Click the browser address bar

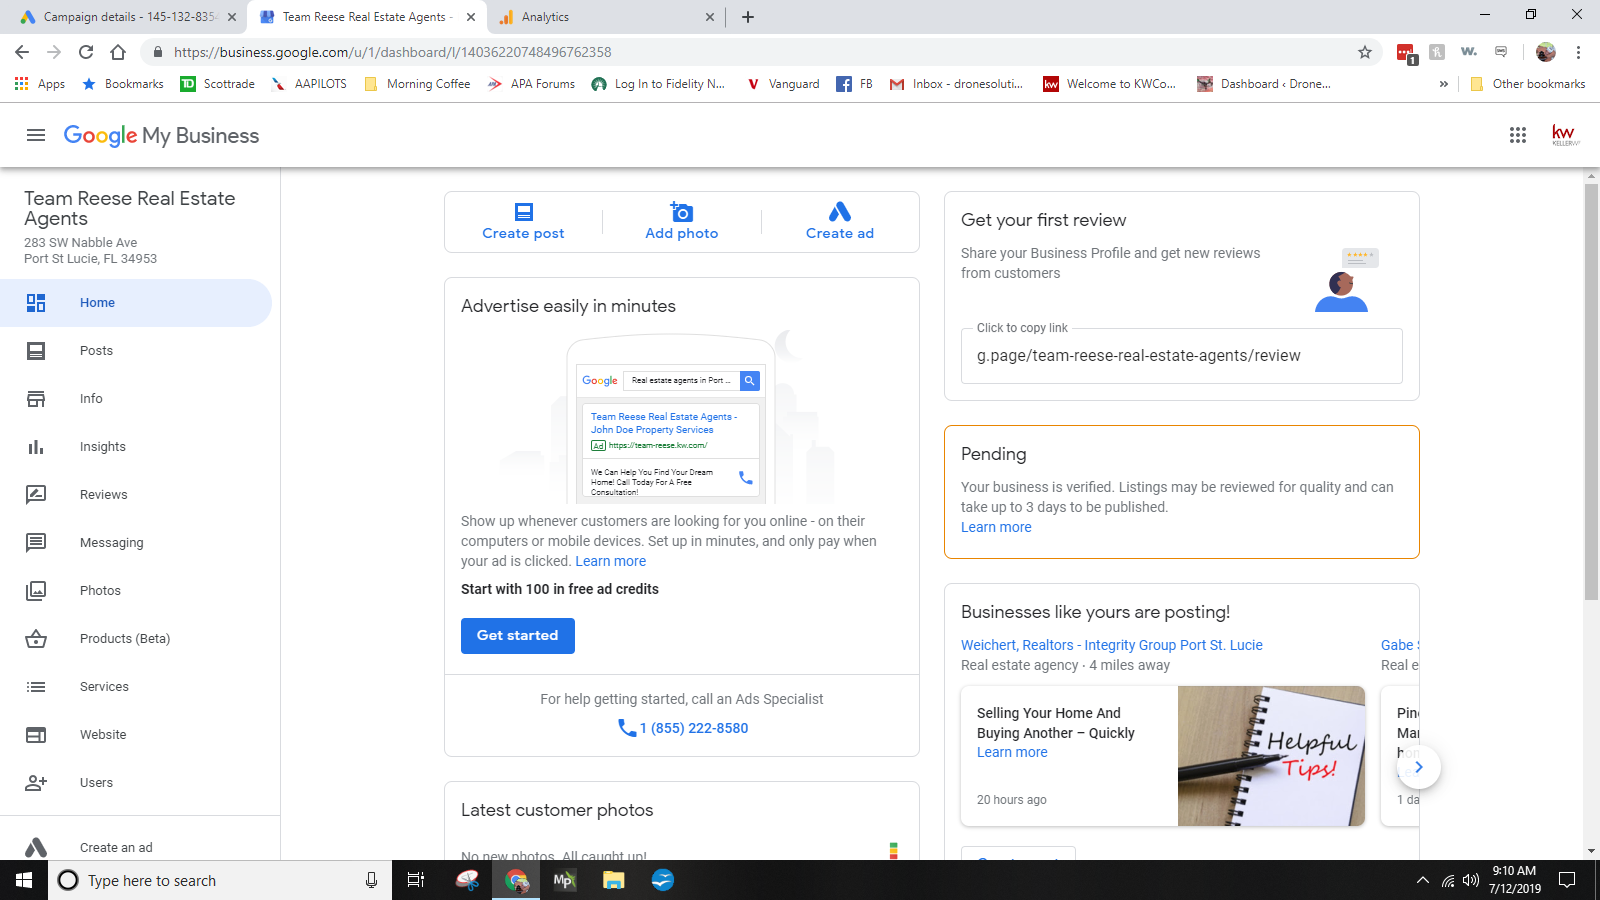click(x=760, y=52)
